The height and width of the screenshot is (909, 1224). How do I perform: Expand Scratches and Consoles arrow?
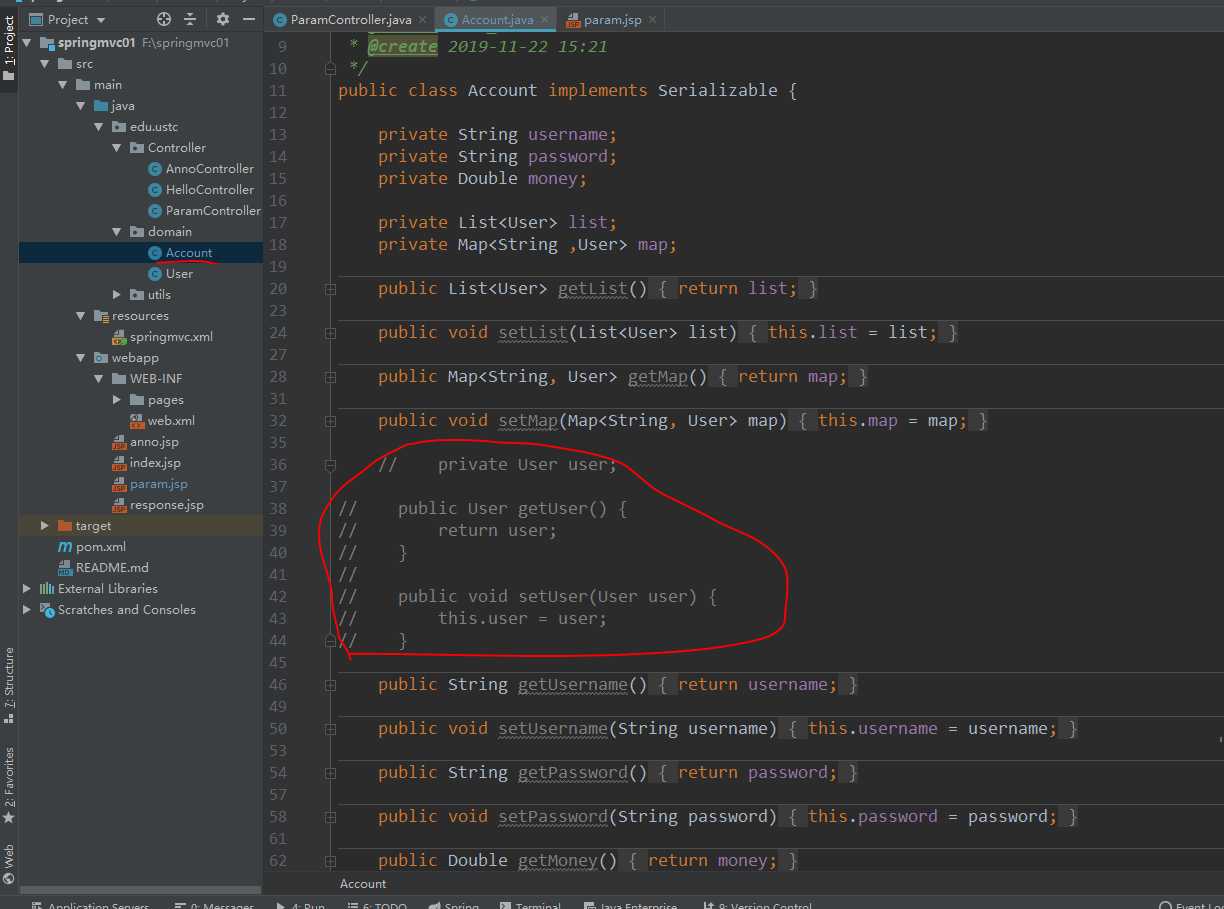(27, 610)
